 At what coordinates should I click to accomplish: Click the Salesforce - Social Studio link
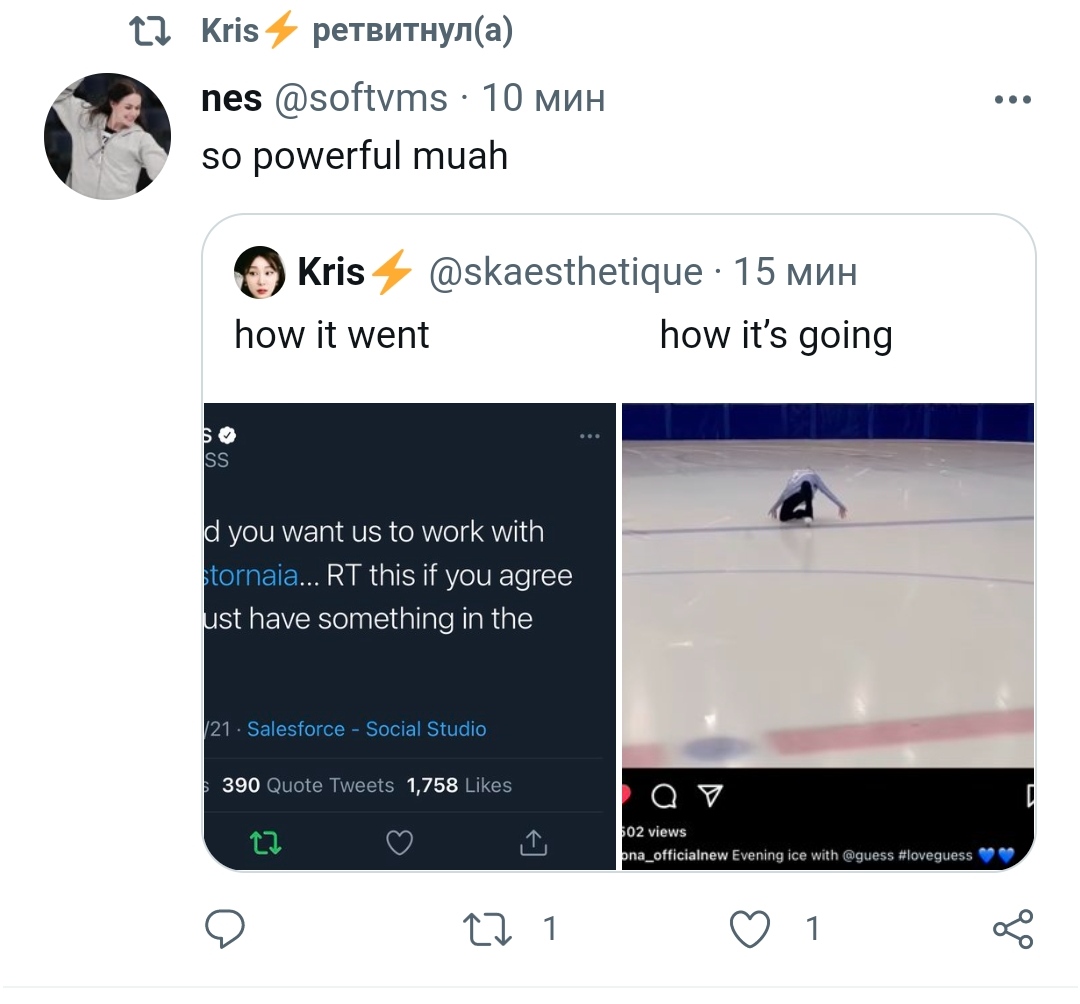pos(366,729)
